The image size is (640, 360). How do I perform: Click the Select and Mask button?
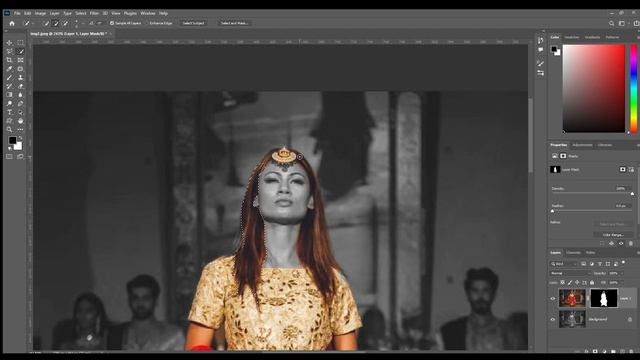coord(234,23)
